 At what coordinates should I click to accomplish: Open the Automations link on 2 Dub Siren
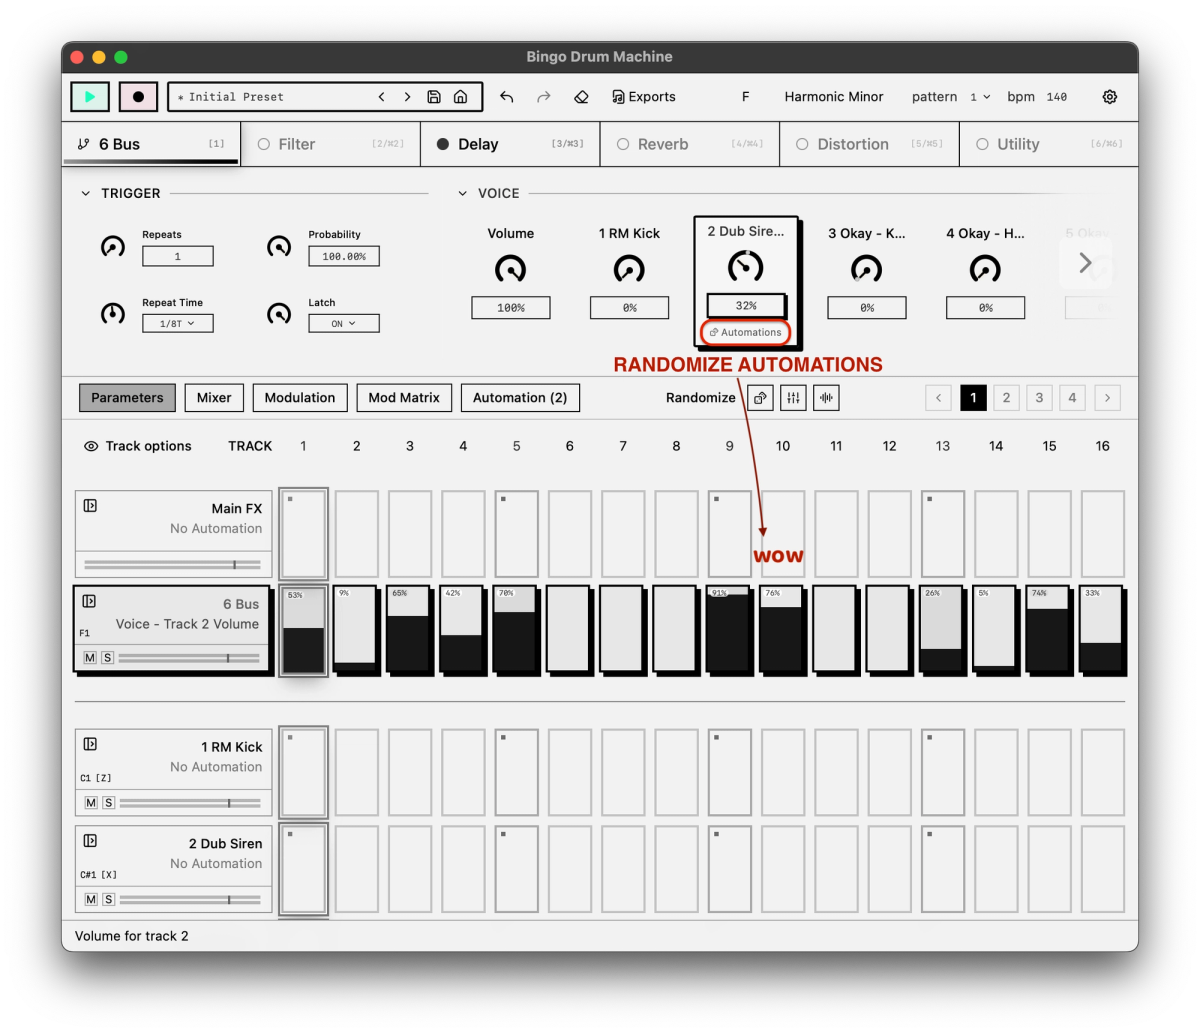(745, 331)
